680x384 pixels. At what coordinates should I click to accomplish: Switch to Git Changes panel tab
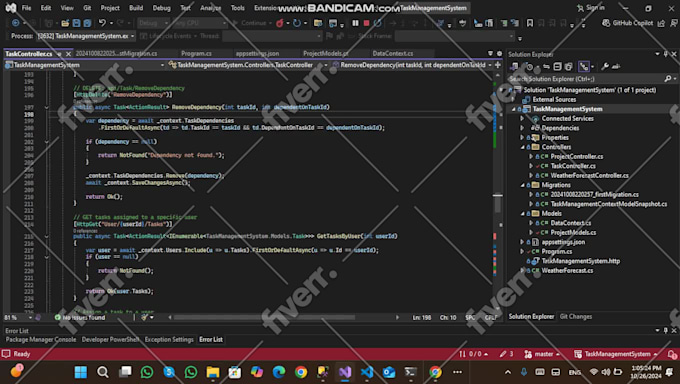[x=575, y=317]
